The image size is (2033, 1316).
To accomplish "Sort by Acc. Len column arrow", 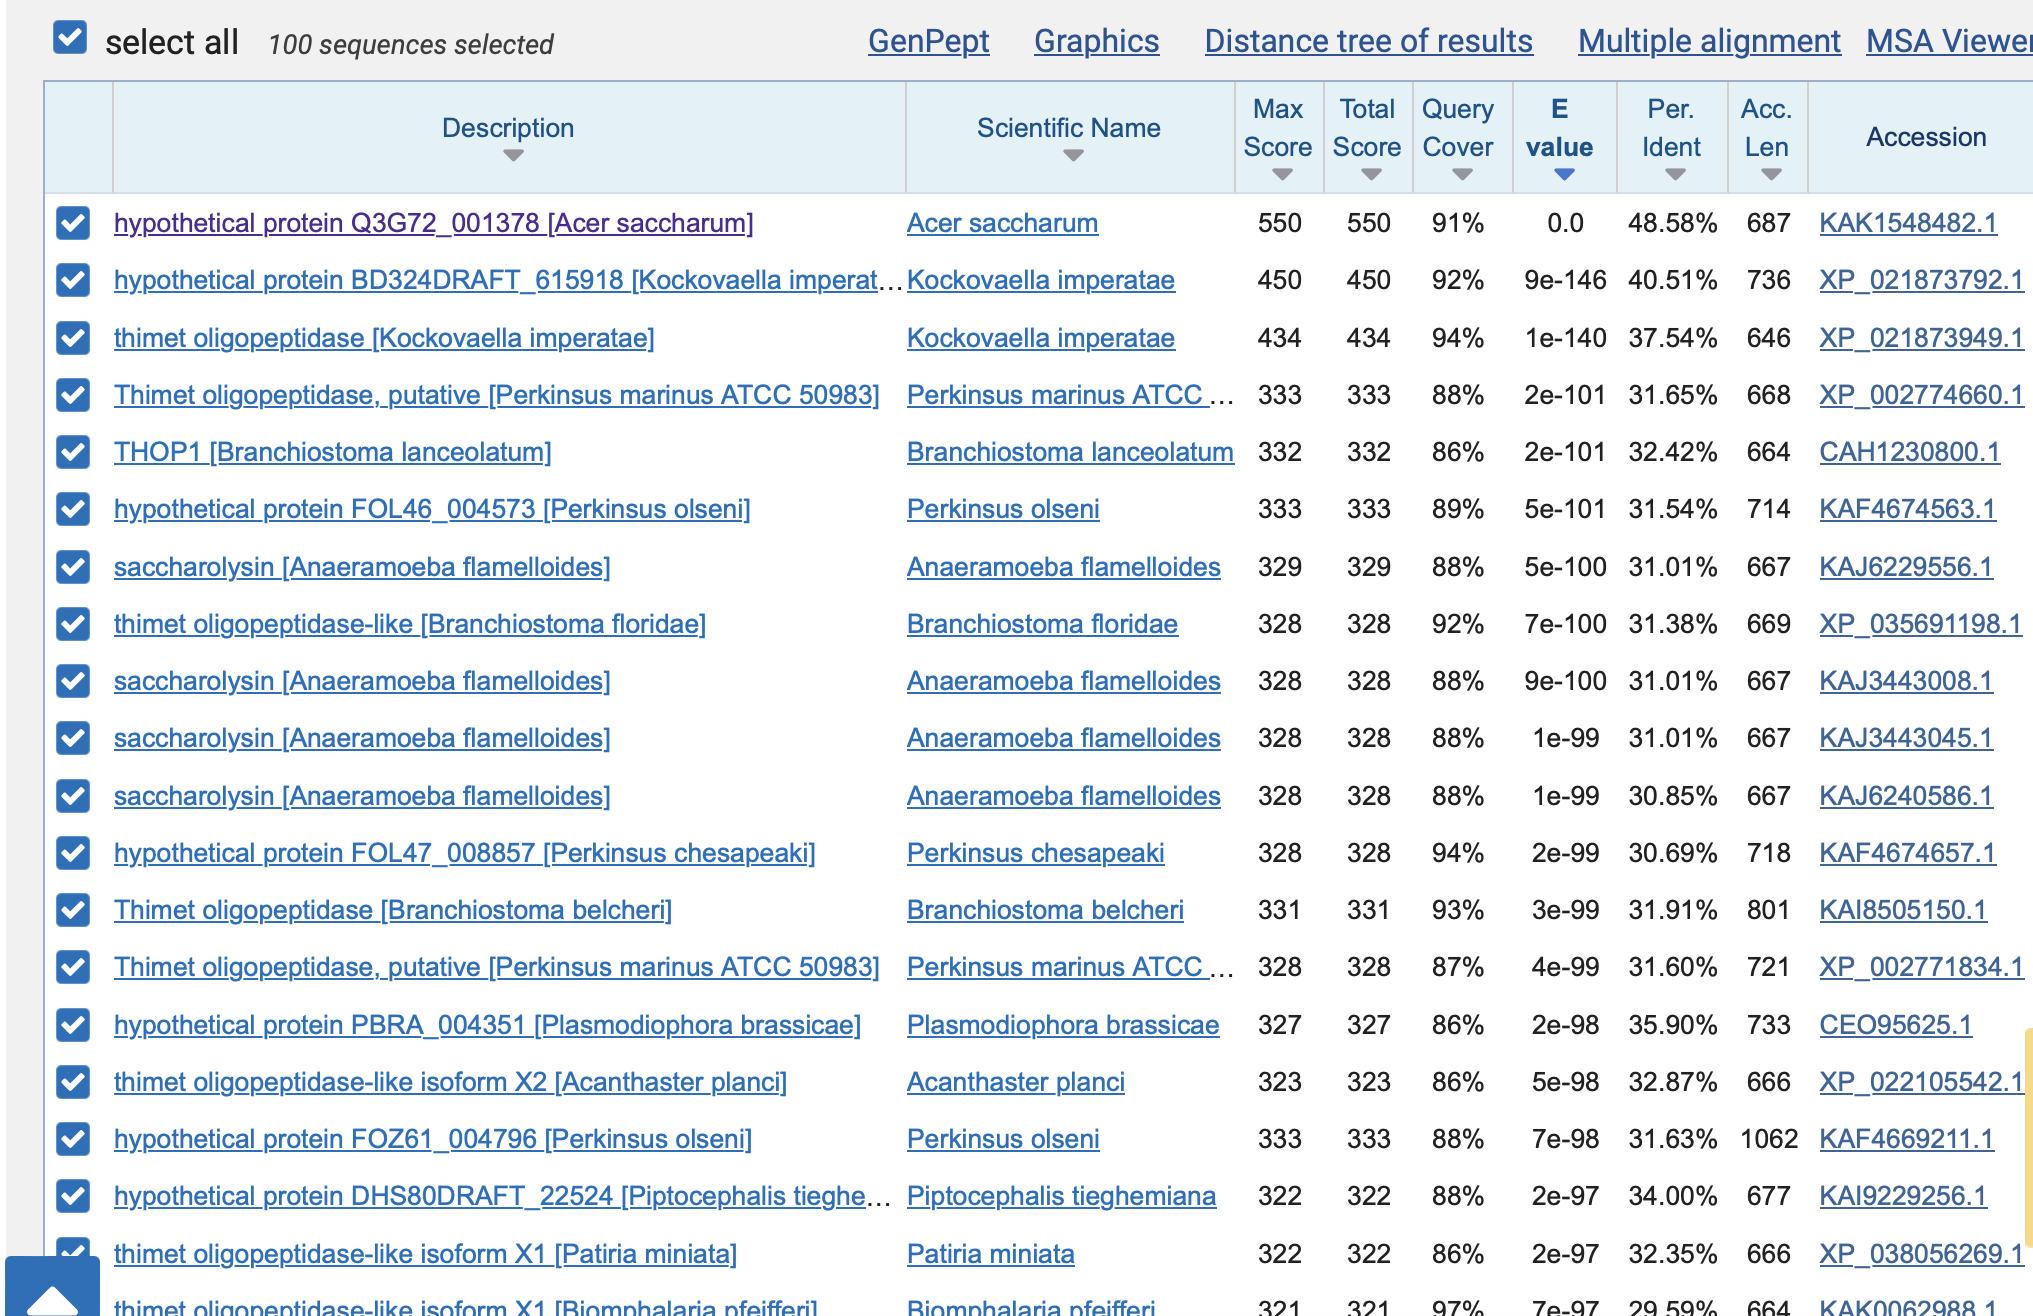I will point(1771,175).
